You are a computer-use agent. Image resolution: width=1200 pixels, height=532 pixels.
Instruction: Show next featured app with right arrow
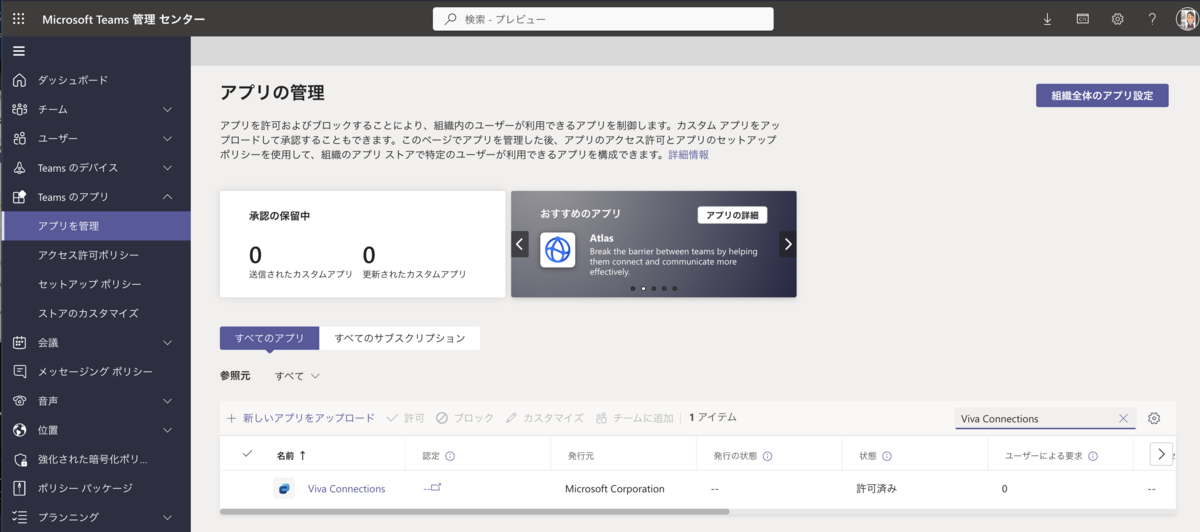[788, 244]
